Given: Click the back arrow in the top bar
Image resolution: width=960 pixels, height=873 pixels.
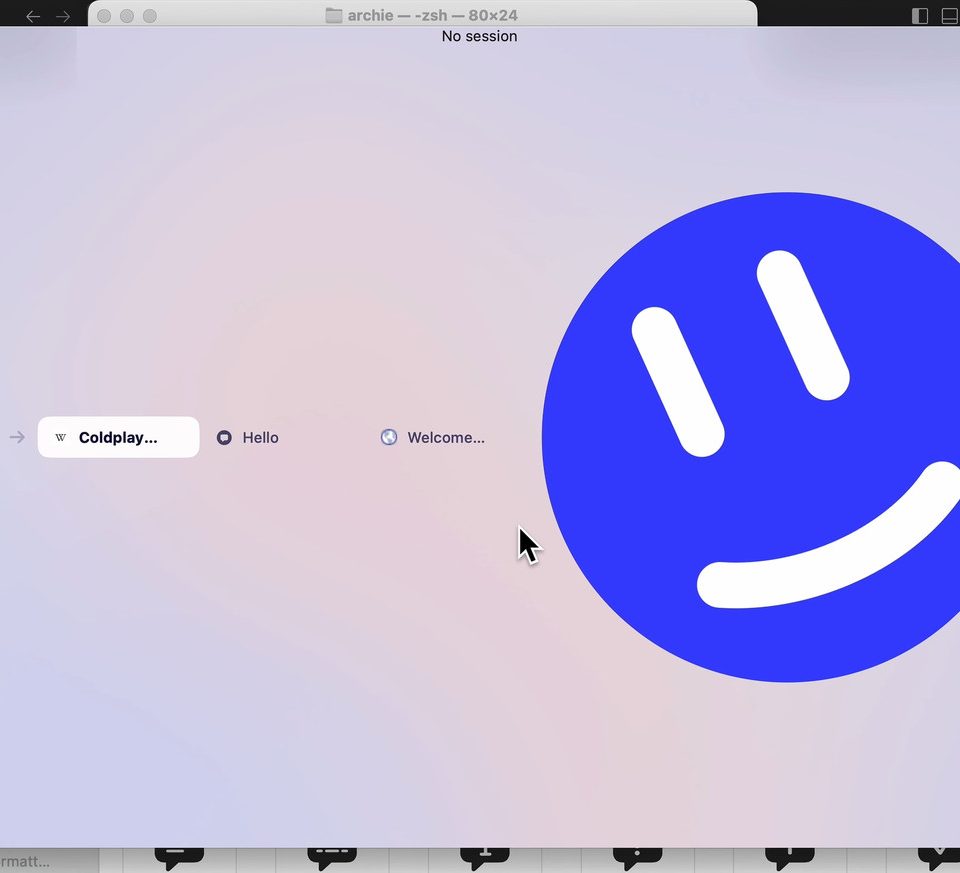Looking at the screenshot, I should click(x=33, y=16).
